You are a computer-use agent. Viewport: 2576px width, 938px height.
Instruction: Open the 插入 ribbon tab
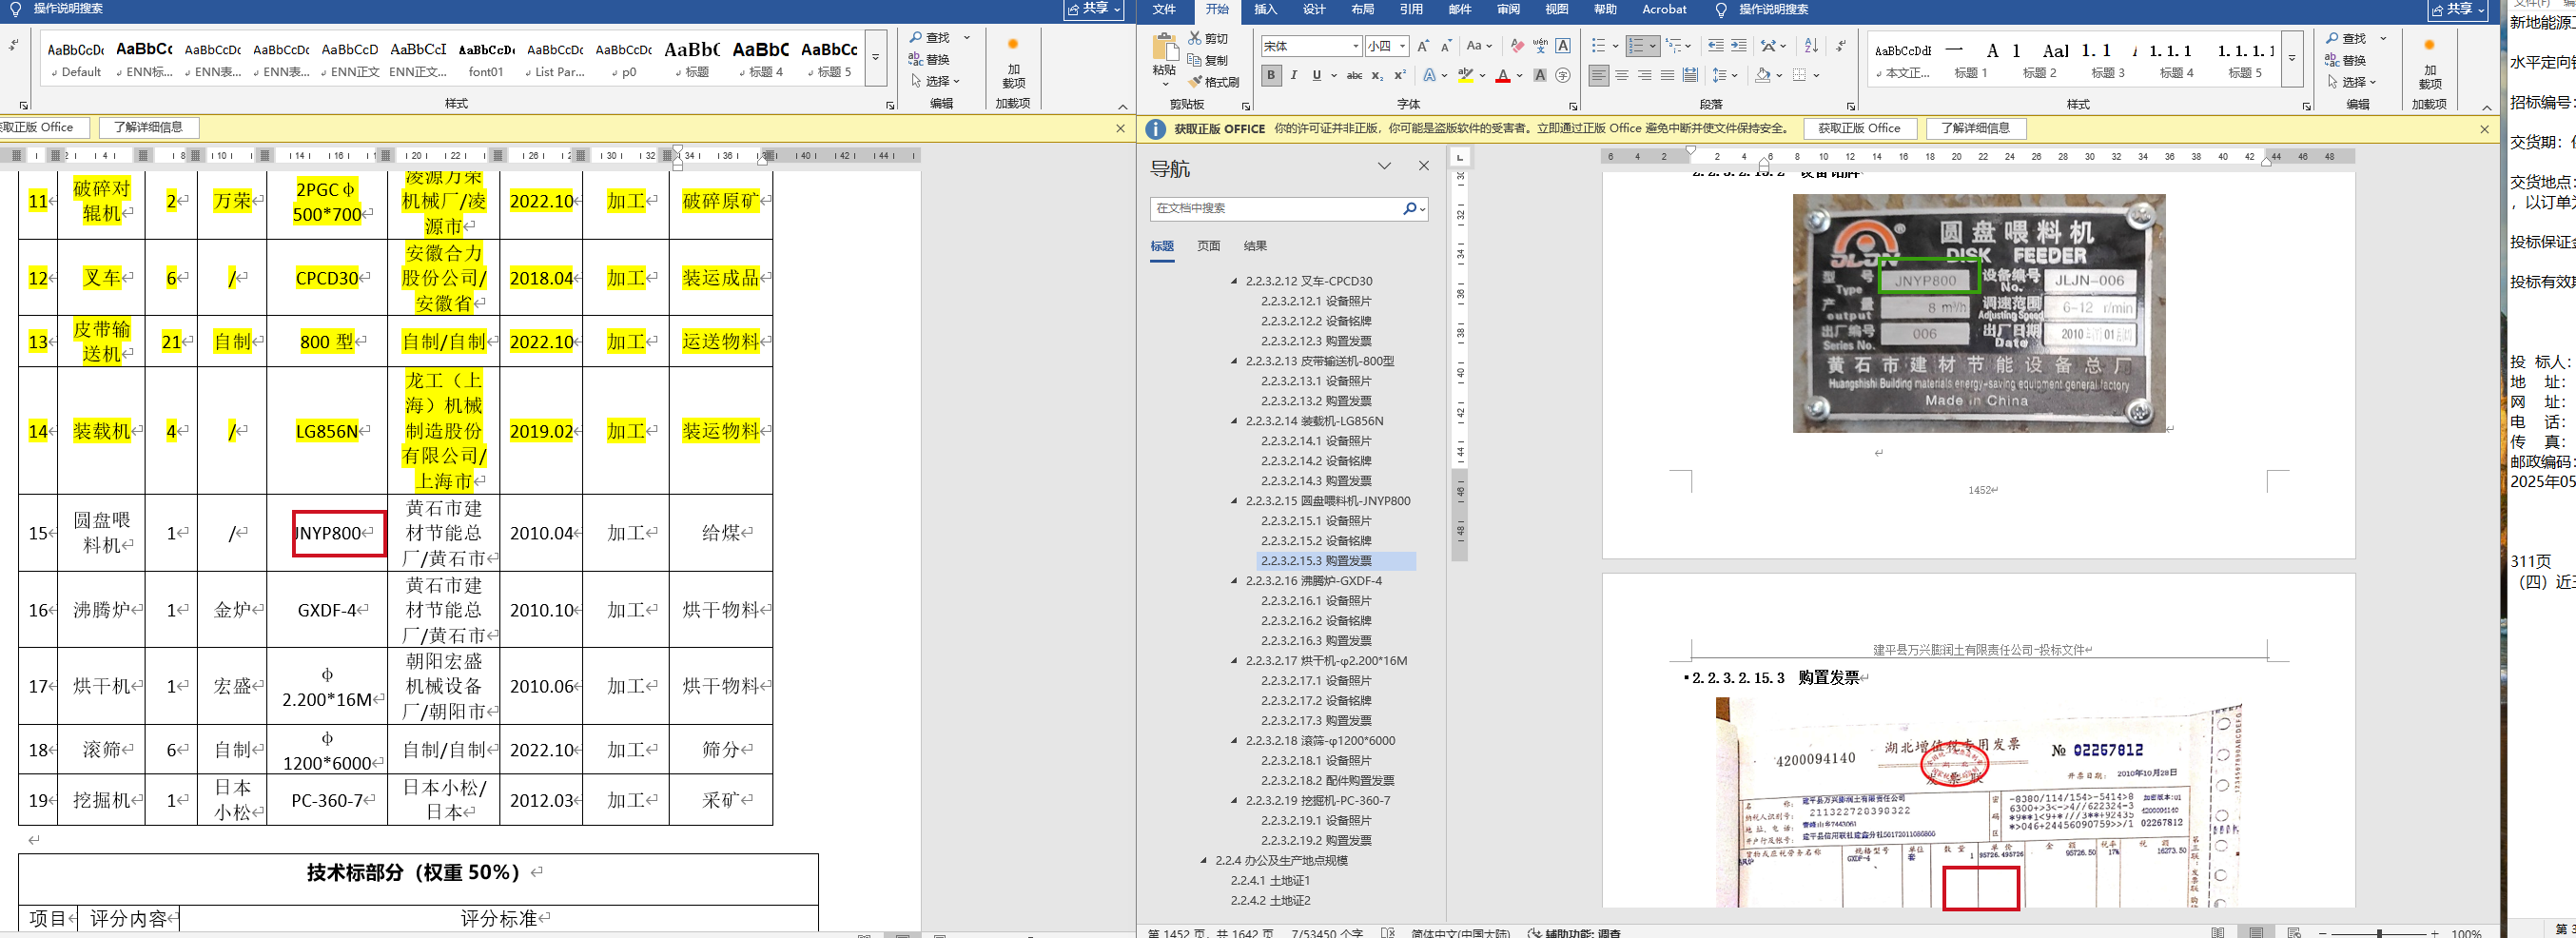[1265, 10]
